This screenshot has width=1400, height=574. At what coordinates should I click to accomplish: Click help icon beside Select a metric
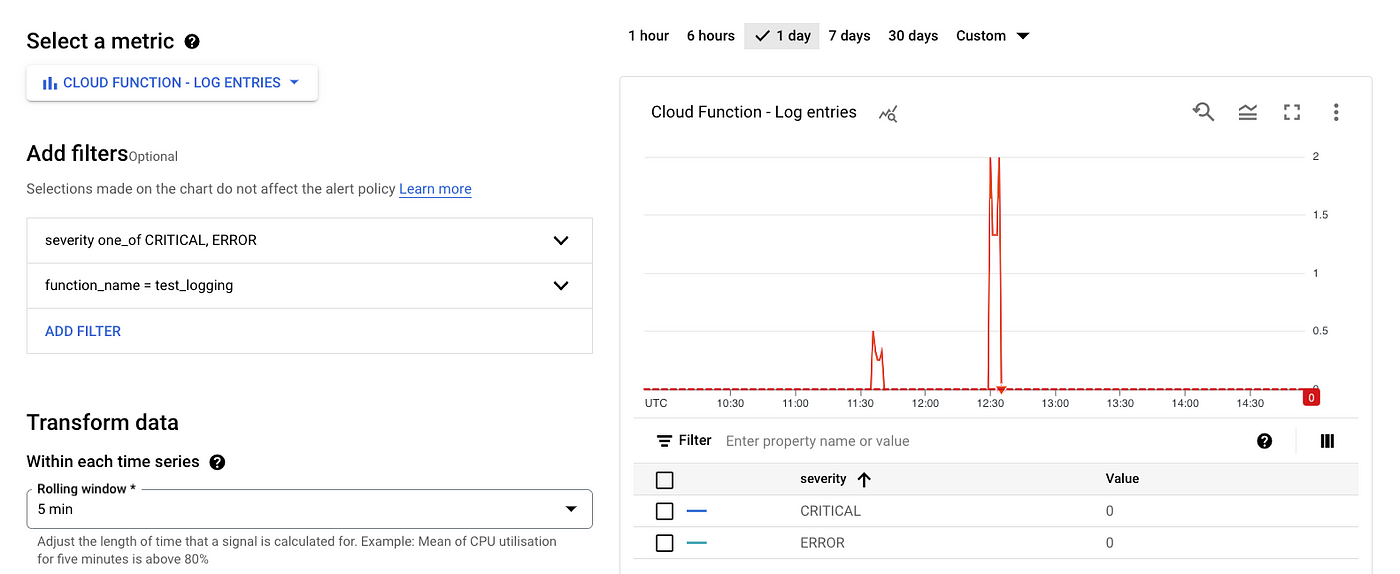pos(193,42)
